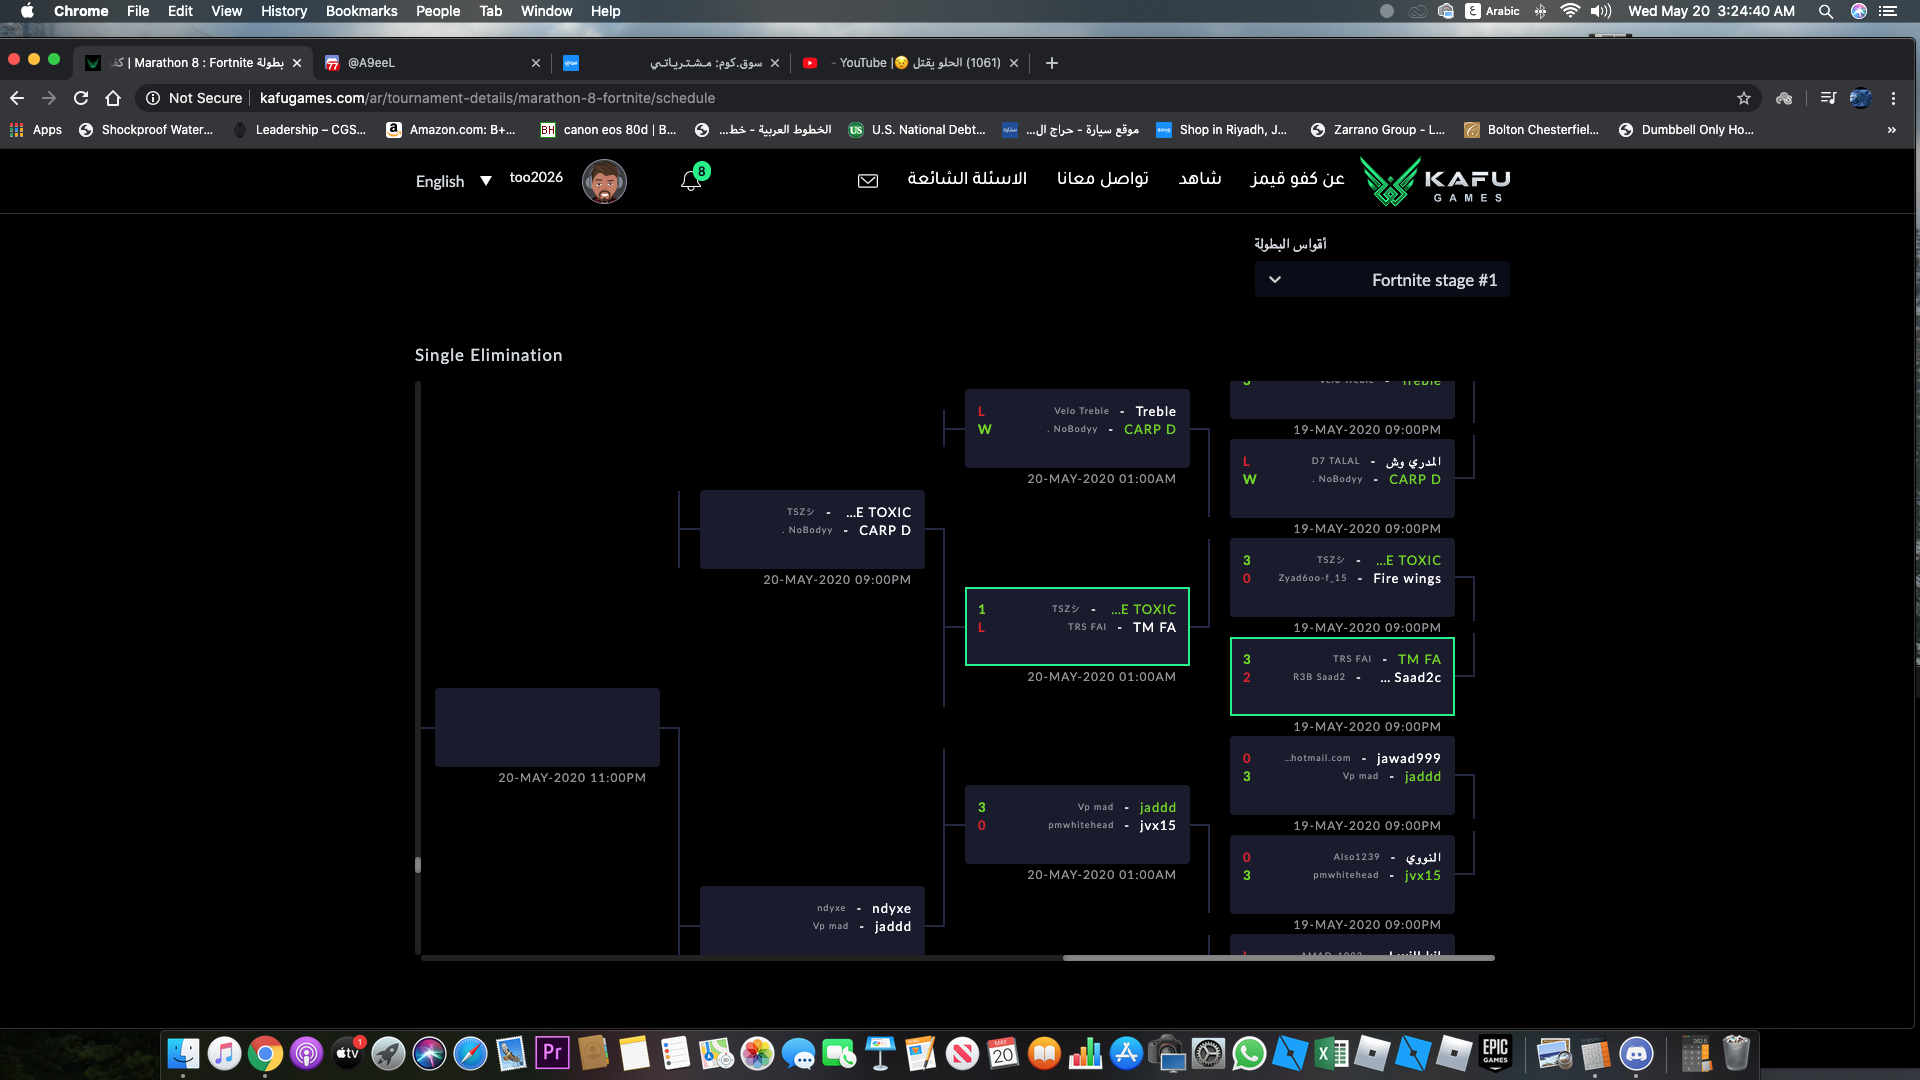Image resolution: width=1920 pixels, height=1080 pixels.
Task: Open Excel from the dock
Action: pyautogui.click(x=1331, y=1053)
